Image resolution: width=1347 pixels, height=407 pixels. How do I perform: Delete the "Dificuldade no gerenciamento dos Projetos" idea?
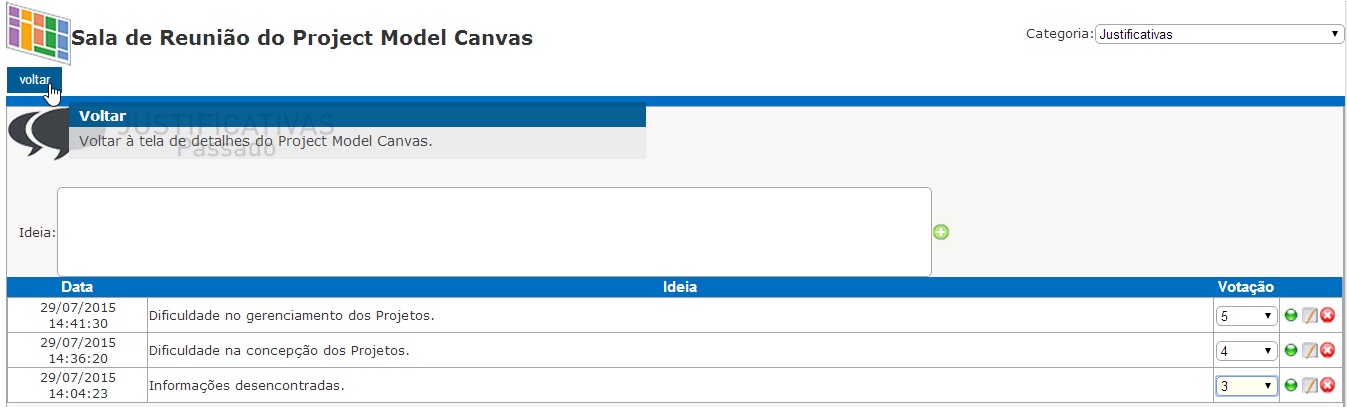click(1328, 315)
